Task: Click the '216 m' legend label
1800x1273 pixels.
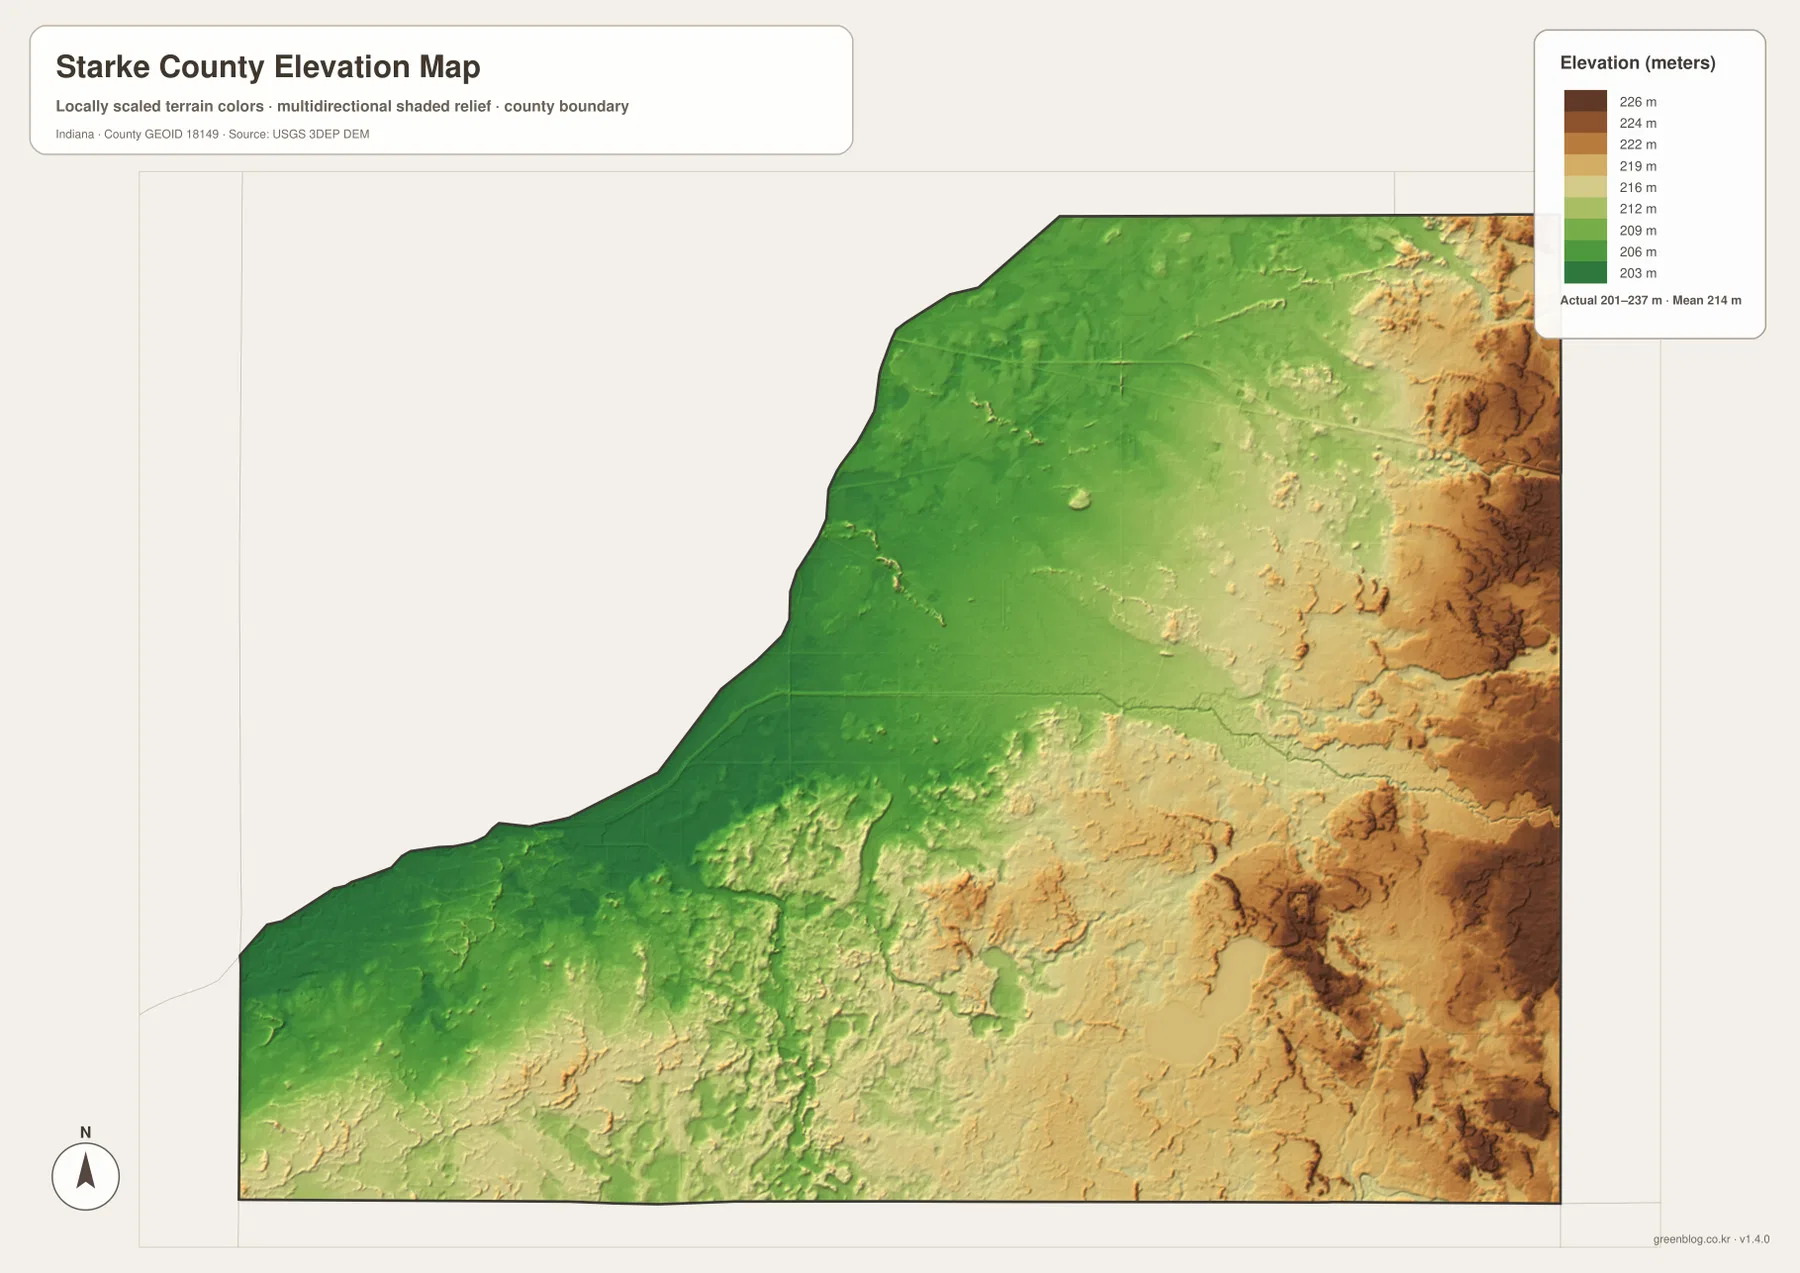Action: [x=1638, y=188]
